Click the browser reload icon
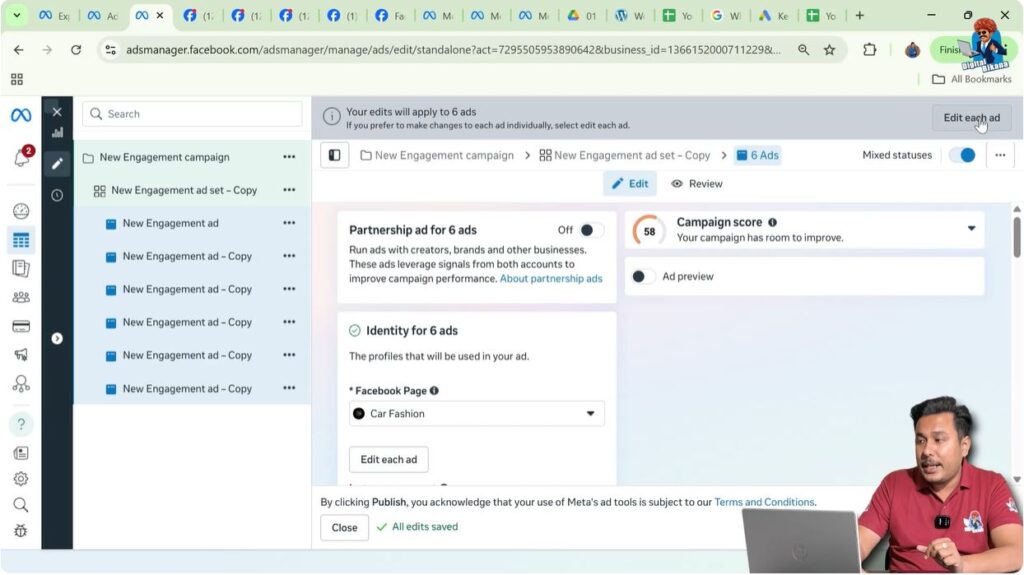The height and width of the screenshot is (575, 1024). [x=76, y=50]
